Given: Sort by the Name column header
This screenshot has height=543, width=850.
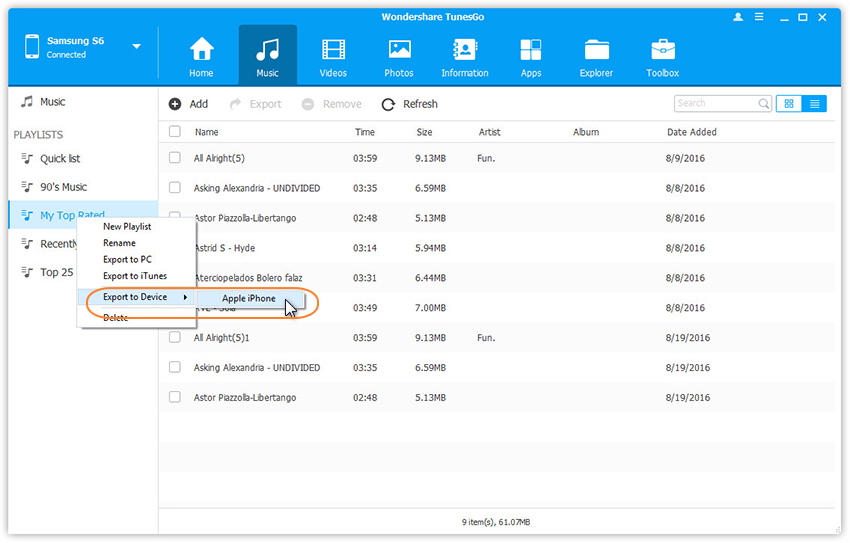Looking at the screenshot, I should [x=207, y=132].
